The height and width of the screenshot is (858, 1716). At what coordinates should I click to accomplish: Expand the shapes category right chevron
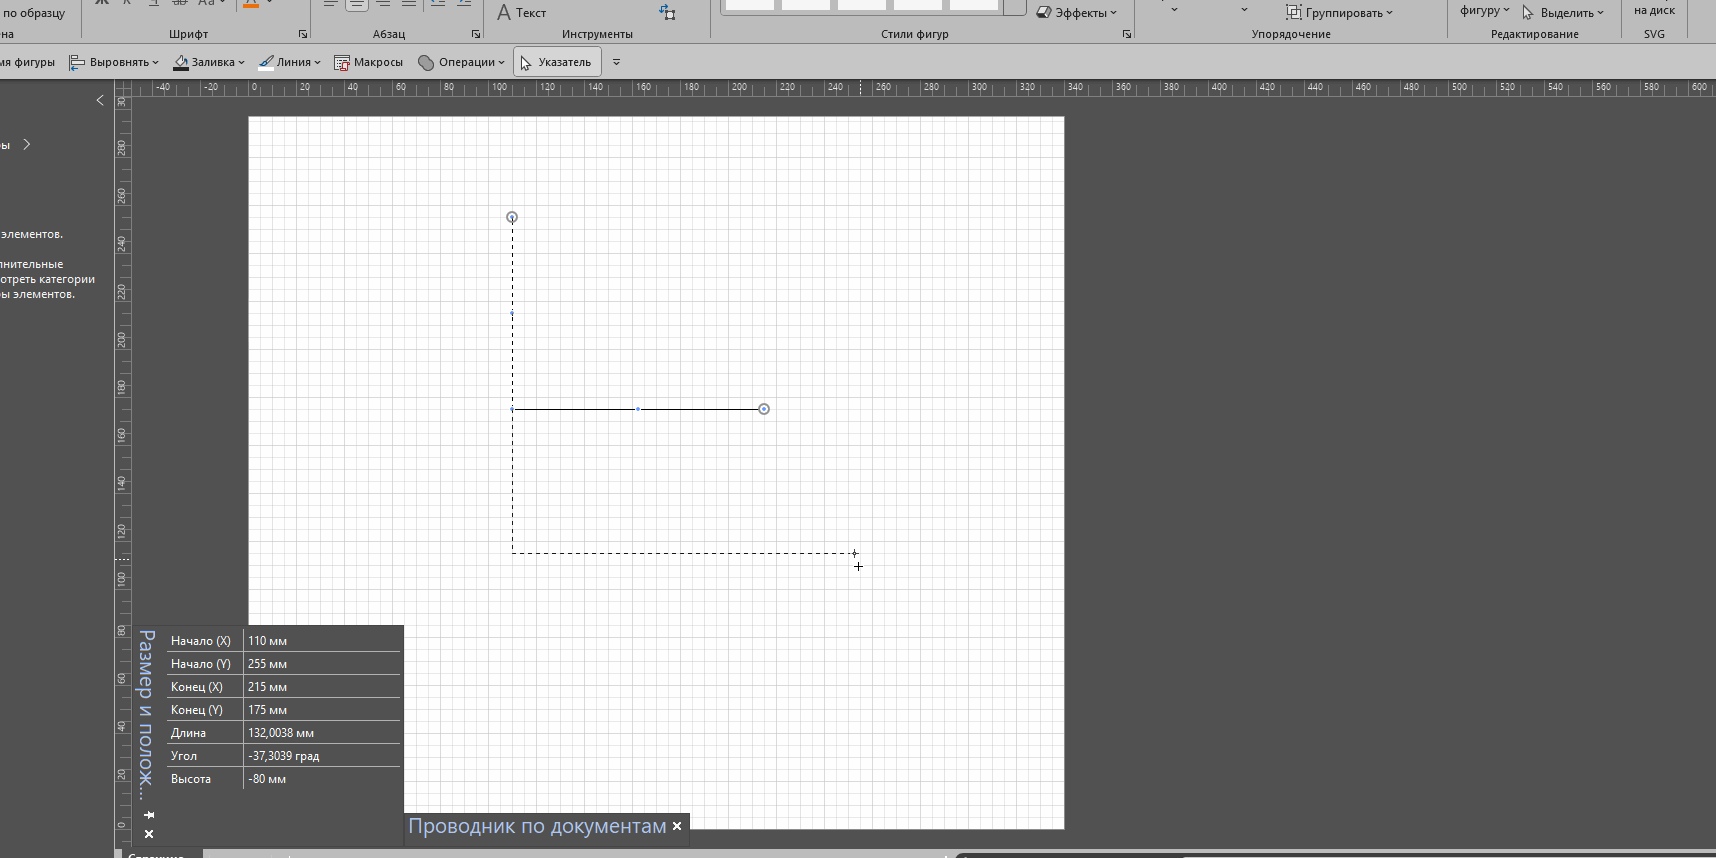tap(27, 144)
